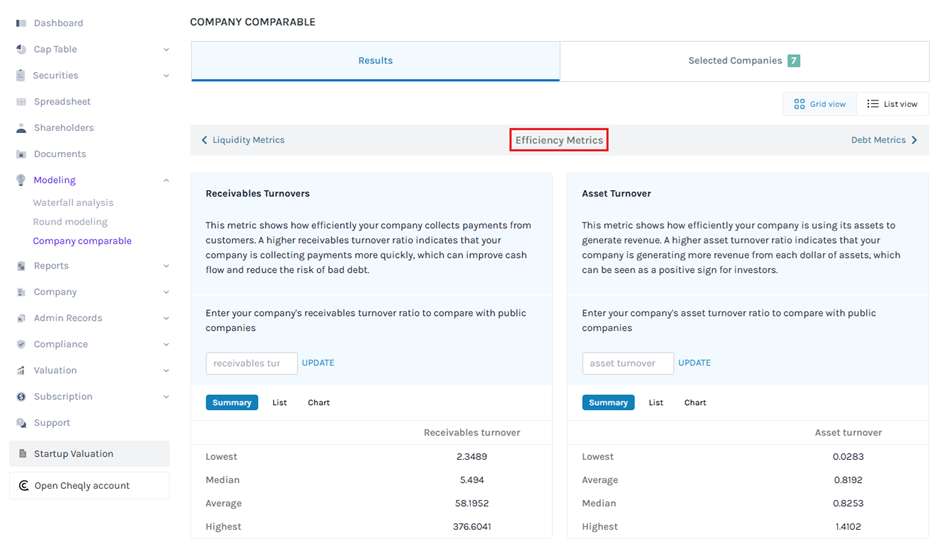Click the Documents folder icon

pyautogui.click(x=21, y=154)
